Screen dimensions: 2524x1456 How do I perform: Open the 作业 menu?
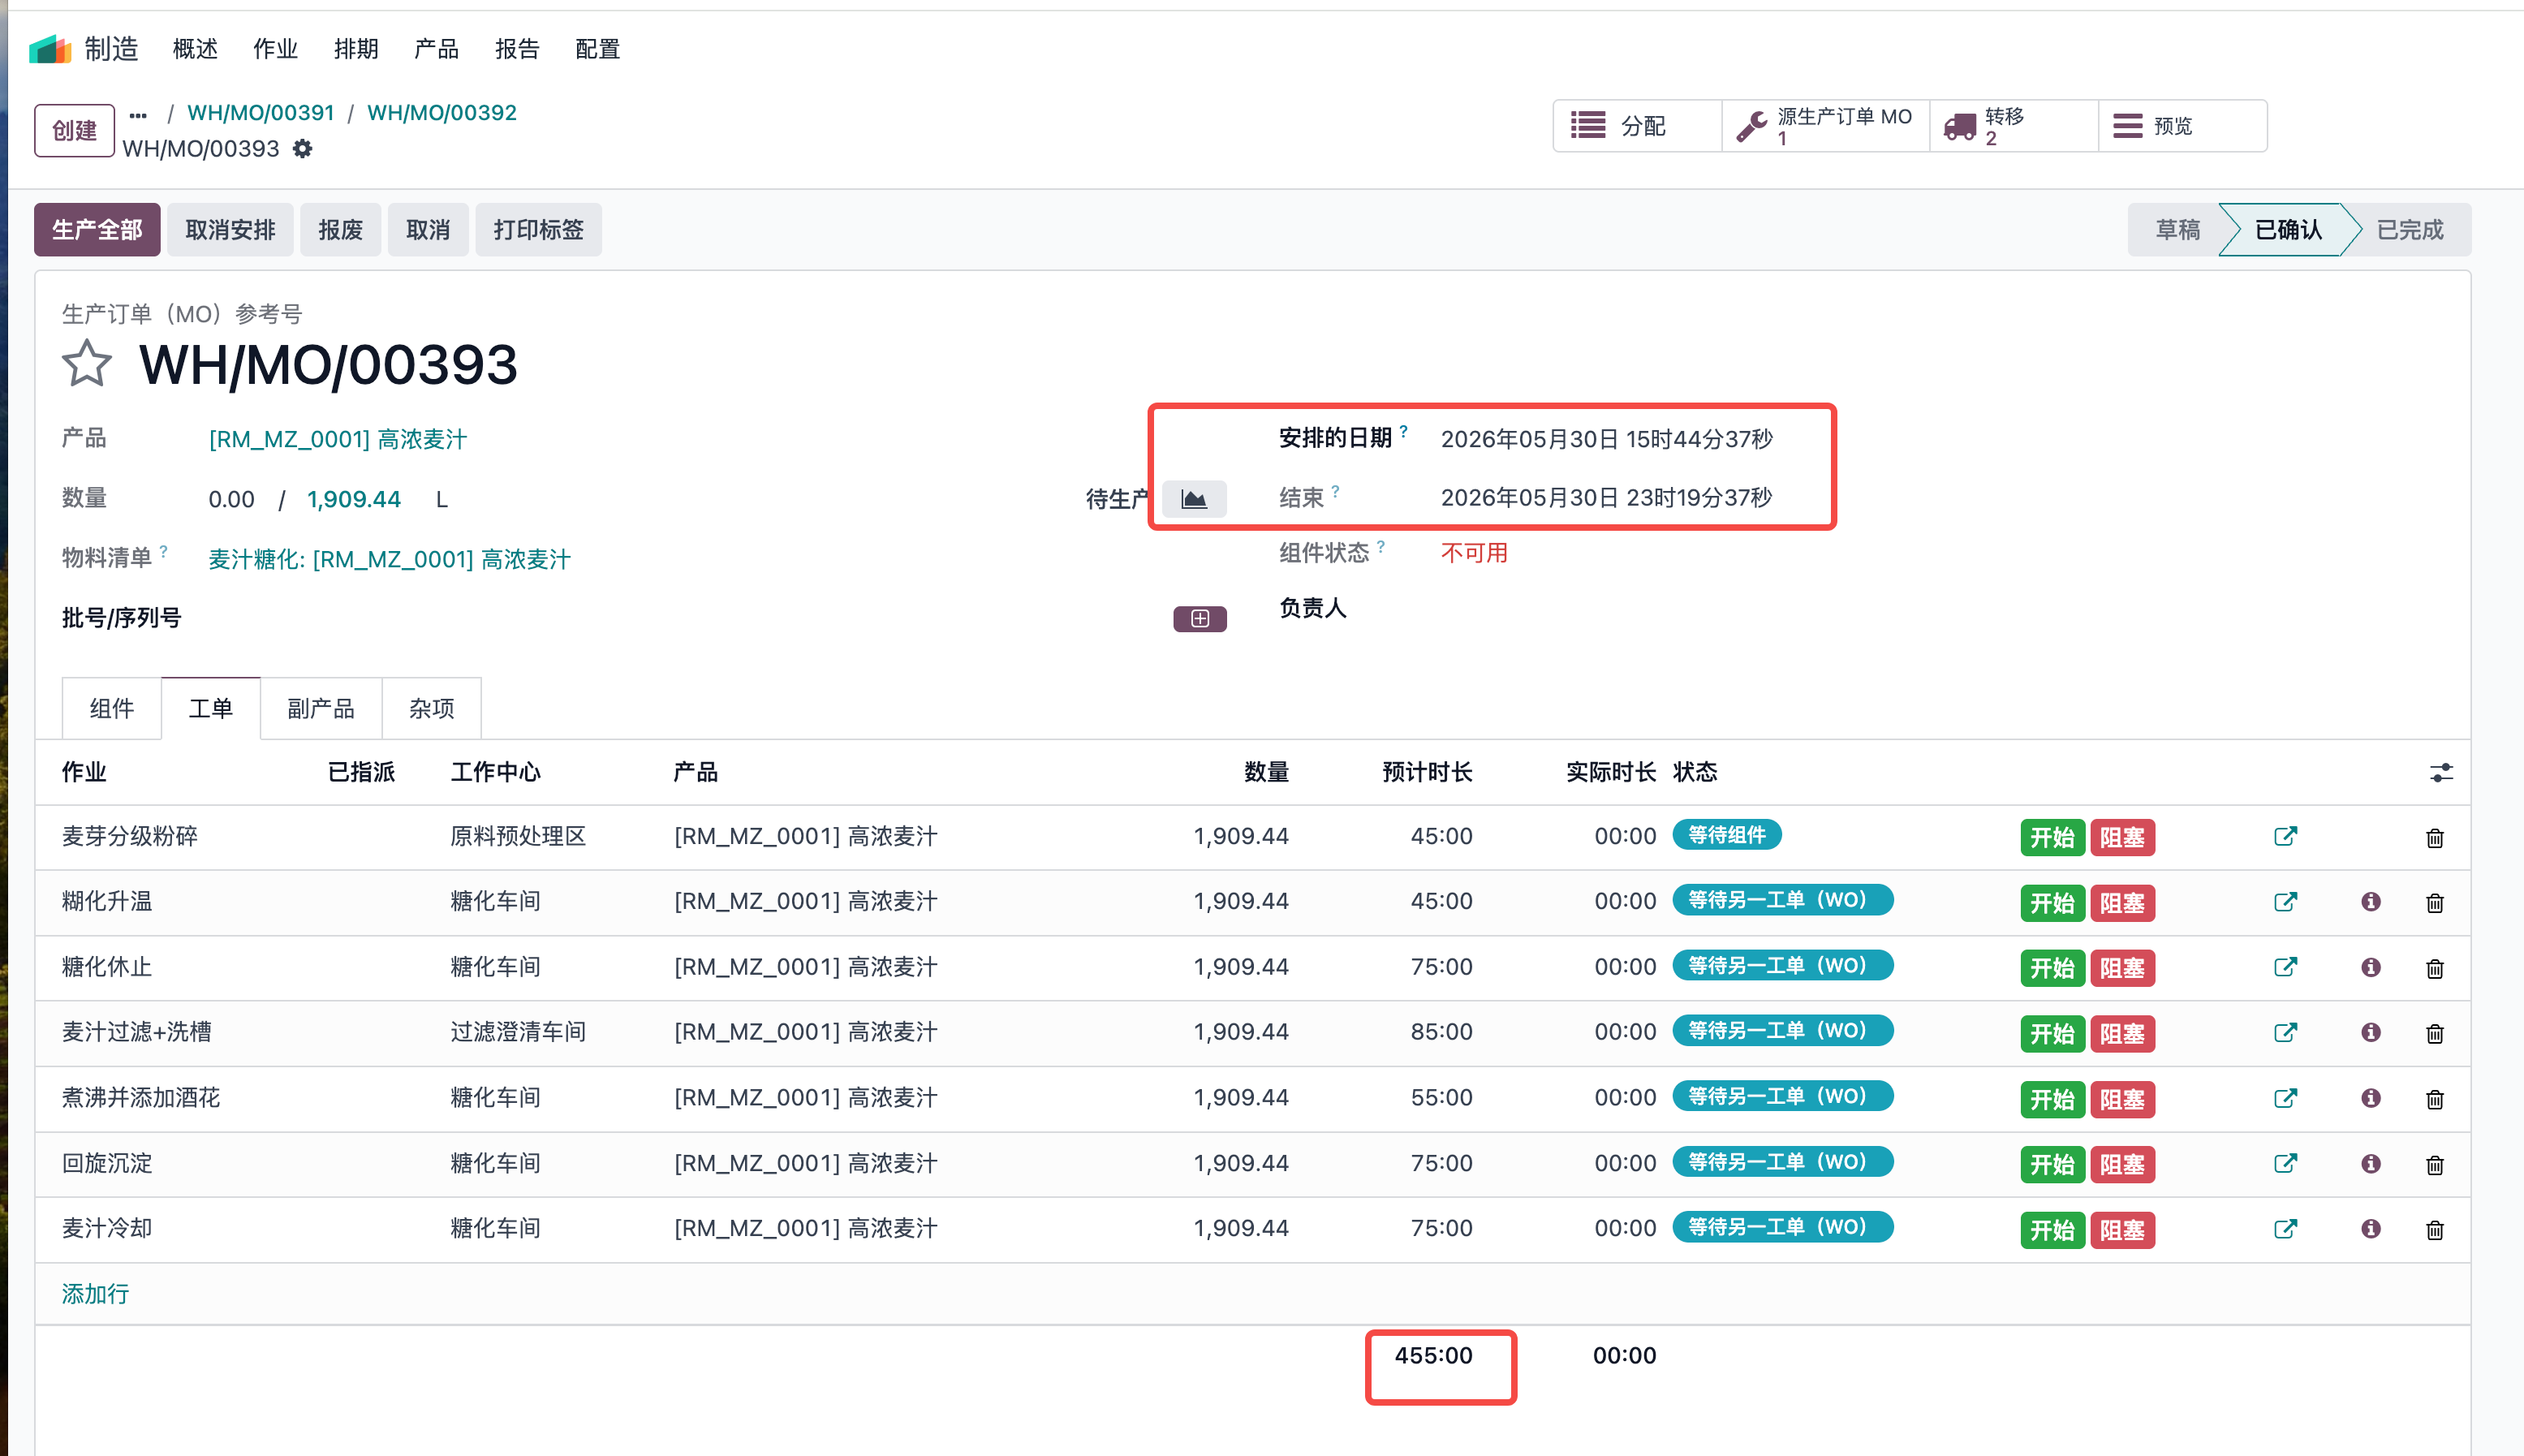pos(275,49)
